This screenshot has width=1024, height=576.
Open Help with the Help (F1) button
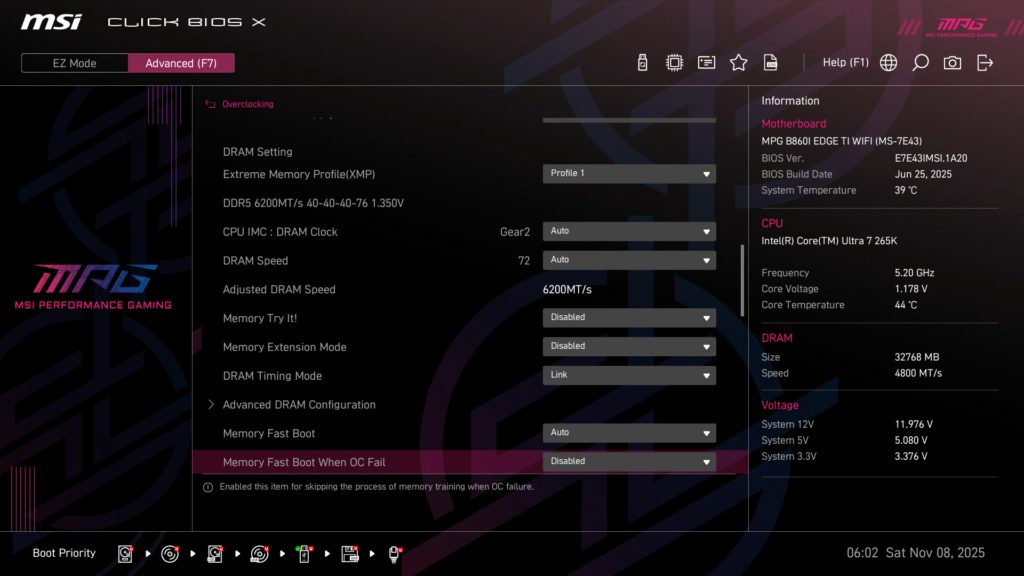tap(846, 61)
